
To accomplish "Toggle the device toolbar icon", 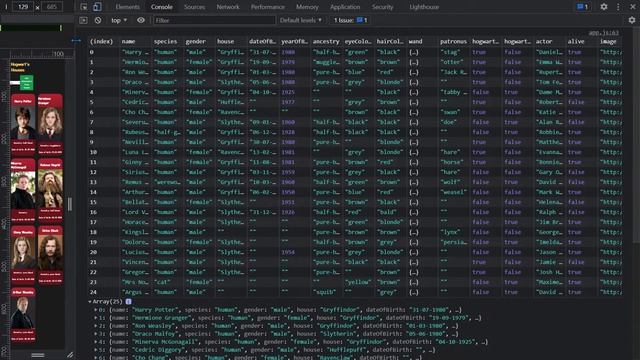I will coord(97,7).
